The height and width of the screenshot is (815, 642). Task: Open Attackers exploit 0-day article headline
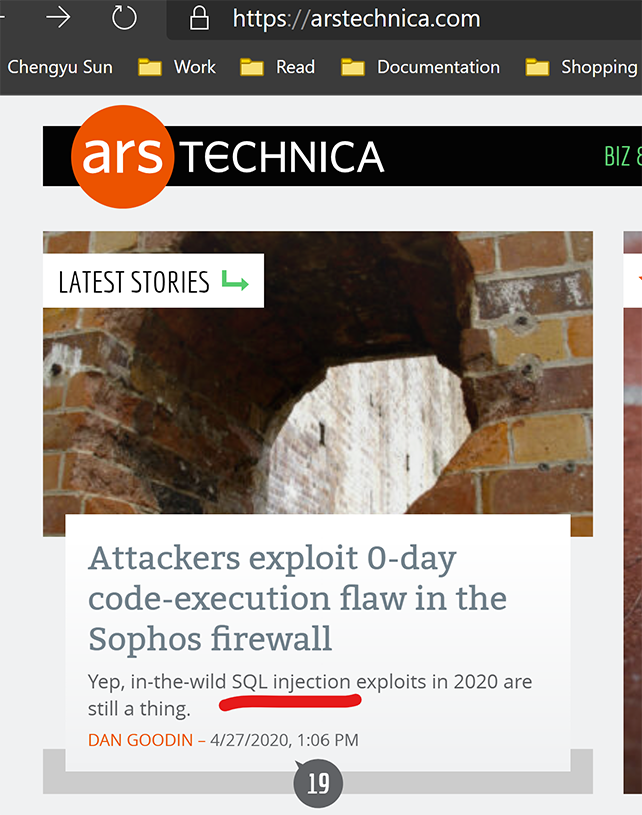coord(297,598)
